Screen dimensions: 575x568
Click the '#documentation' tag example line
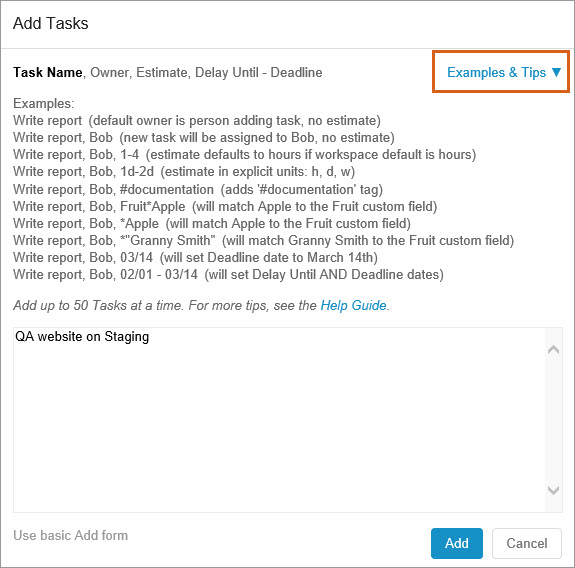point(198,189)
